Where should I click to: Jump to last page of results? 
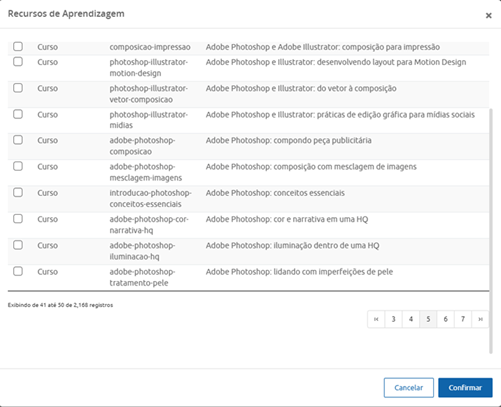480,319
